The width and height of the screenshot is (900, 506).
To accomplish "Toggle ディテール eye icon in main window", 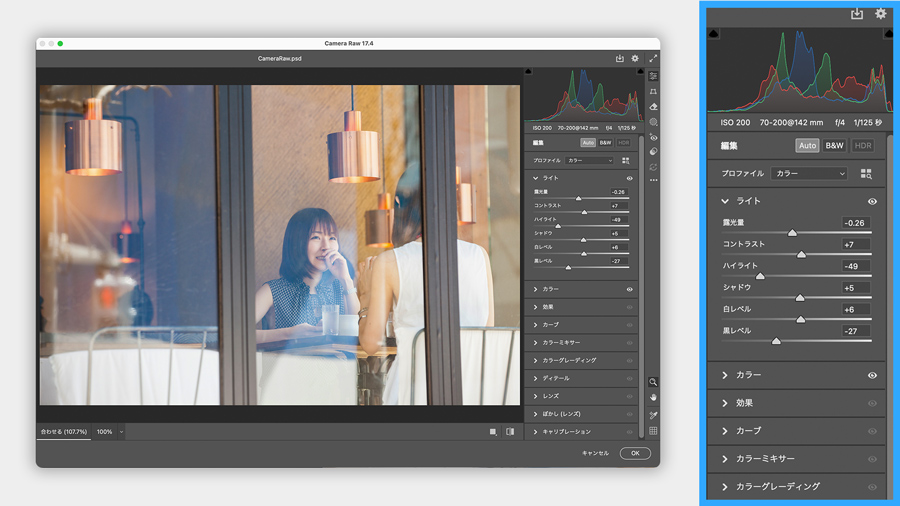I will [630, 379].
